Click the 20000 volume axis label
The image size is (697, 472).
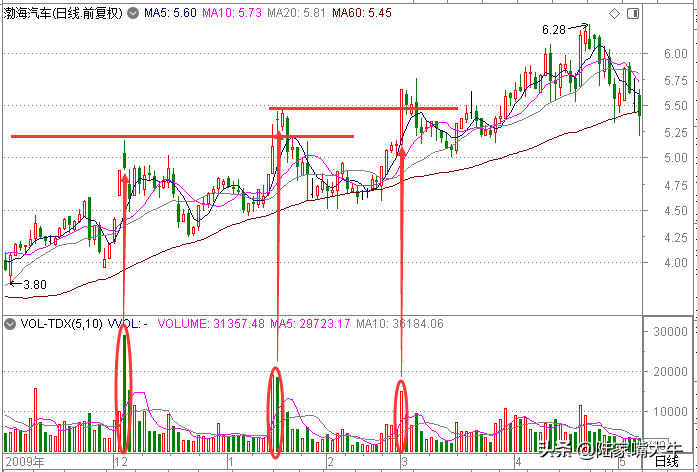click(x=670, y=372)
